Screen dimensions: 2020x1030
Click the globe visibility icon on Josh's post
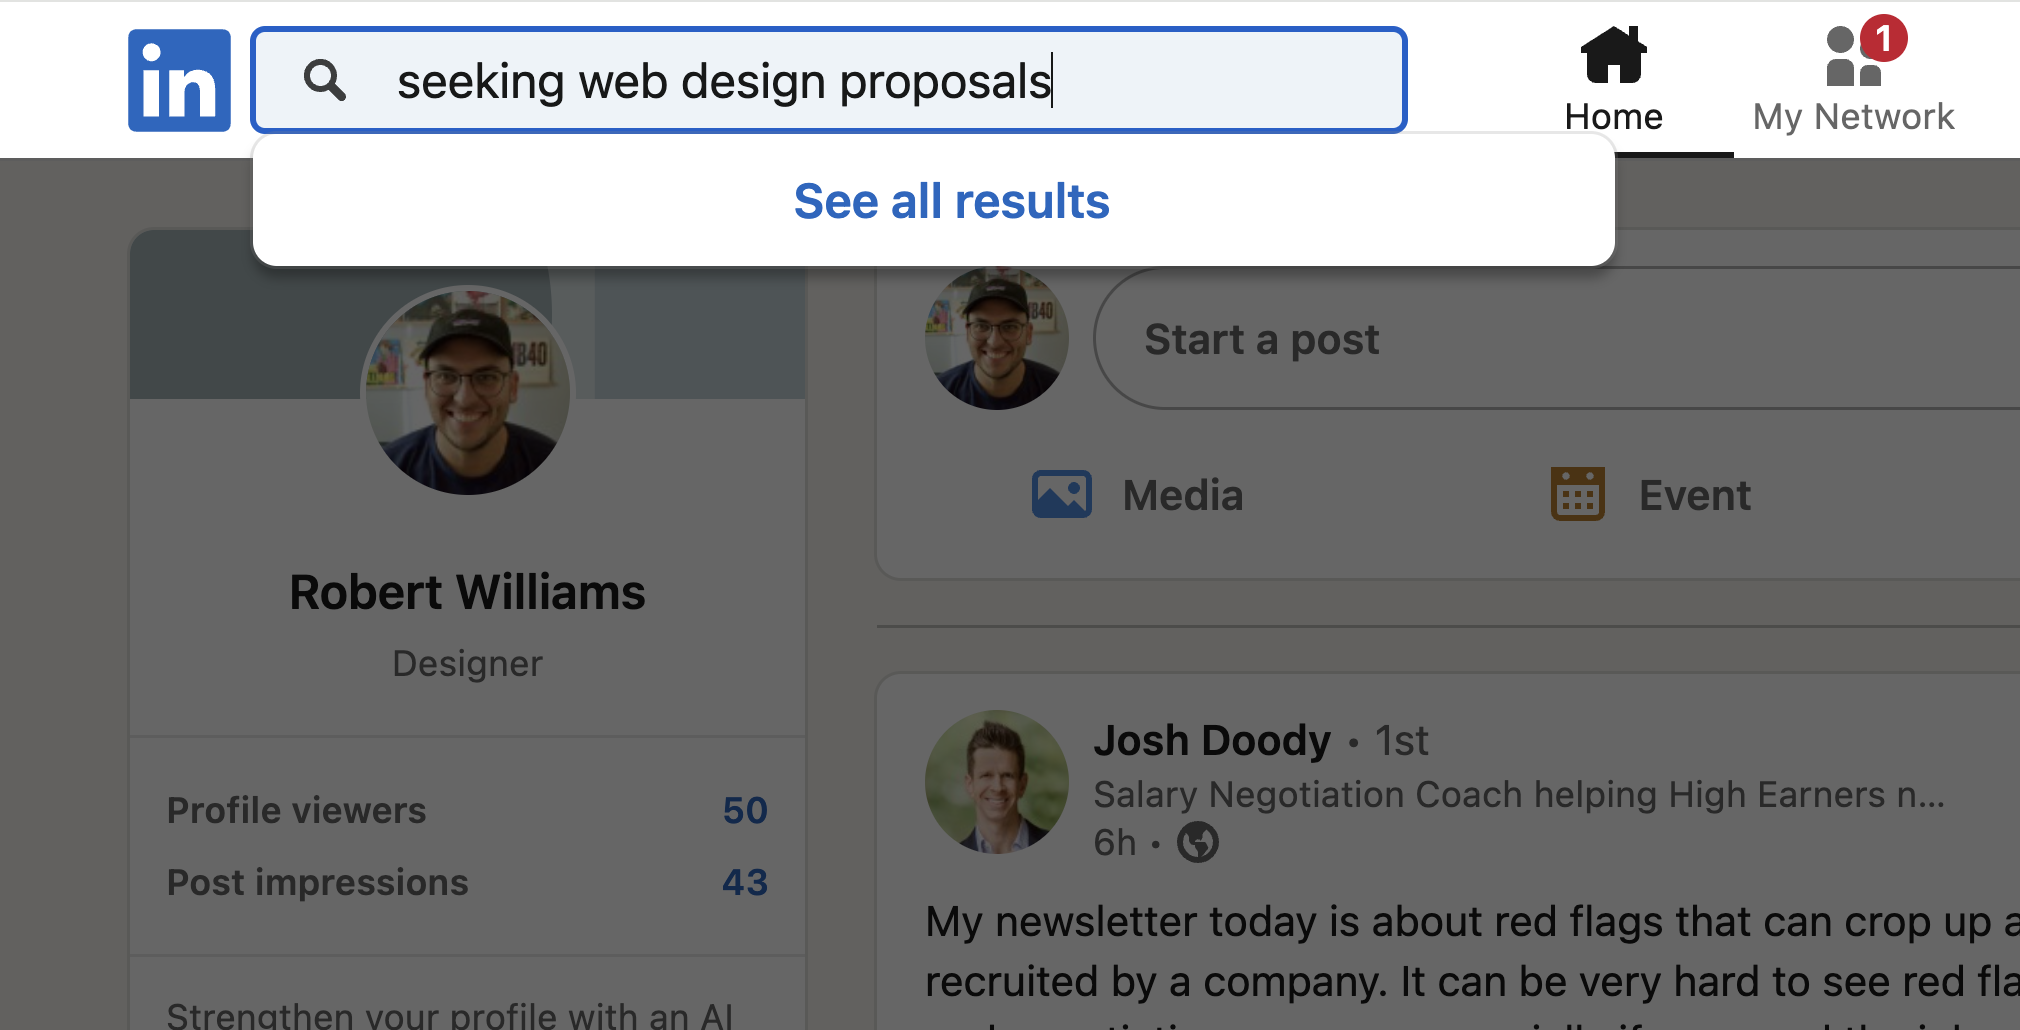(1199, 842)
